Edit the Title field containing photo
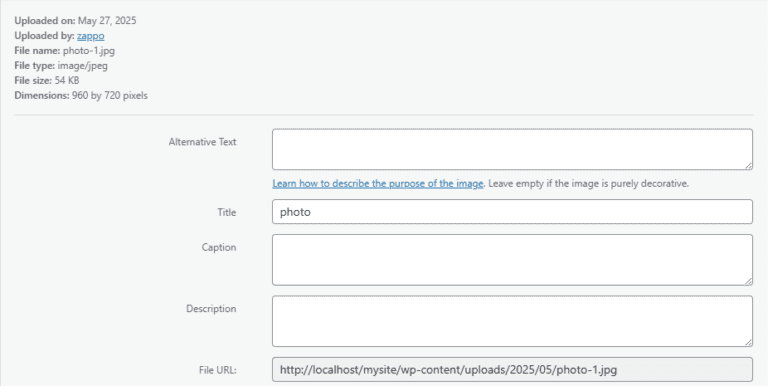 [512, 212]
